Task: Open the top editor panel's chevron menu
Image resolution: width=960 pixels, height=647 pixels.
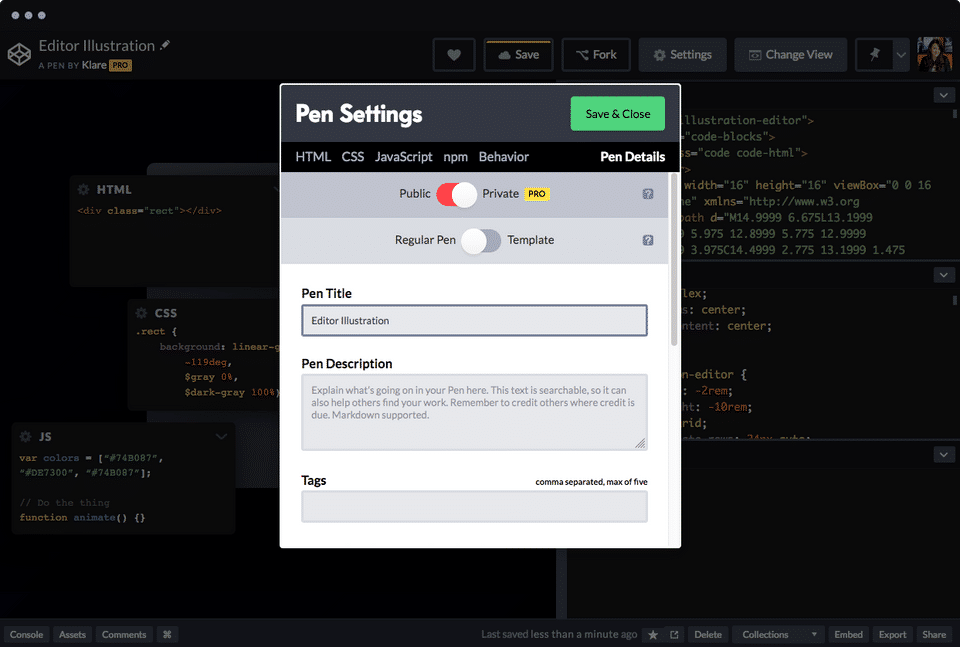Action: pos(943,95)
